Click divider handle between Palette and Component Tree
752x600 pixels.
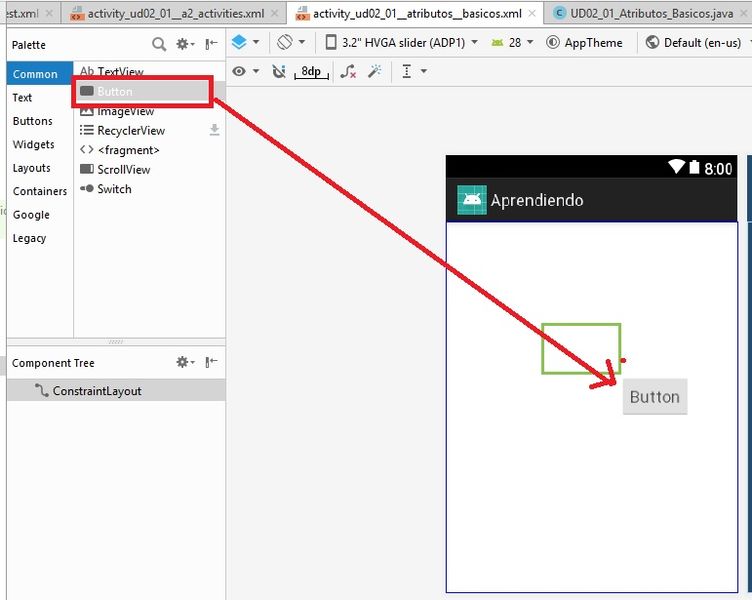point(116,342)
